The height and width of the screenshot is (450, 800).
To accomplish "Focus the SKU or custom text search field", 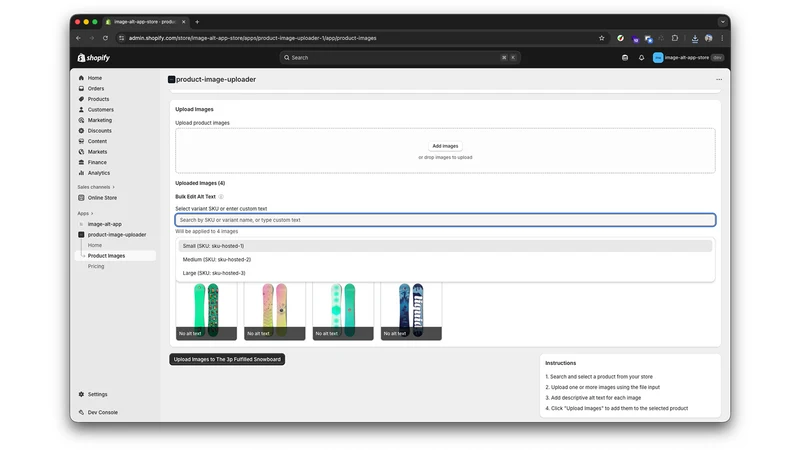I will [x=445, y=220].
